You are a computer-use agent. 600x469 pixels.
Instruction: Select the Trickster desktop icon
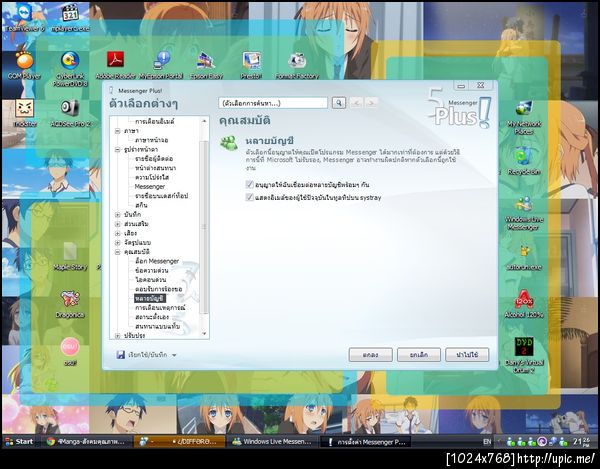(x=25, y=113)
